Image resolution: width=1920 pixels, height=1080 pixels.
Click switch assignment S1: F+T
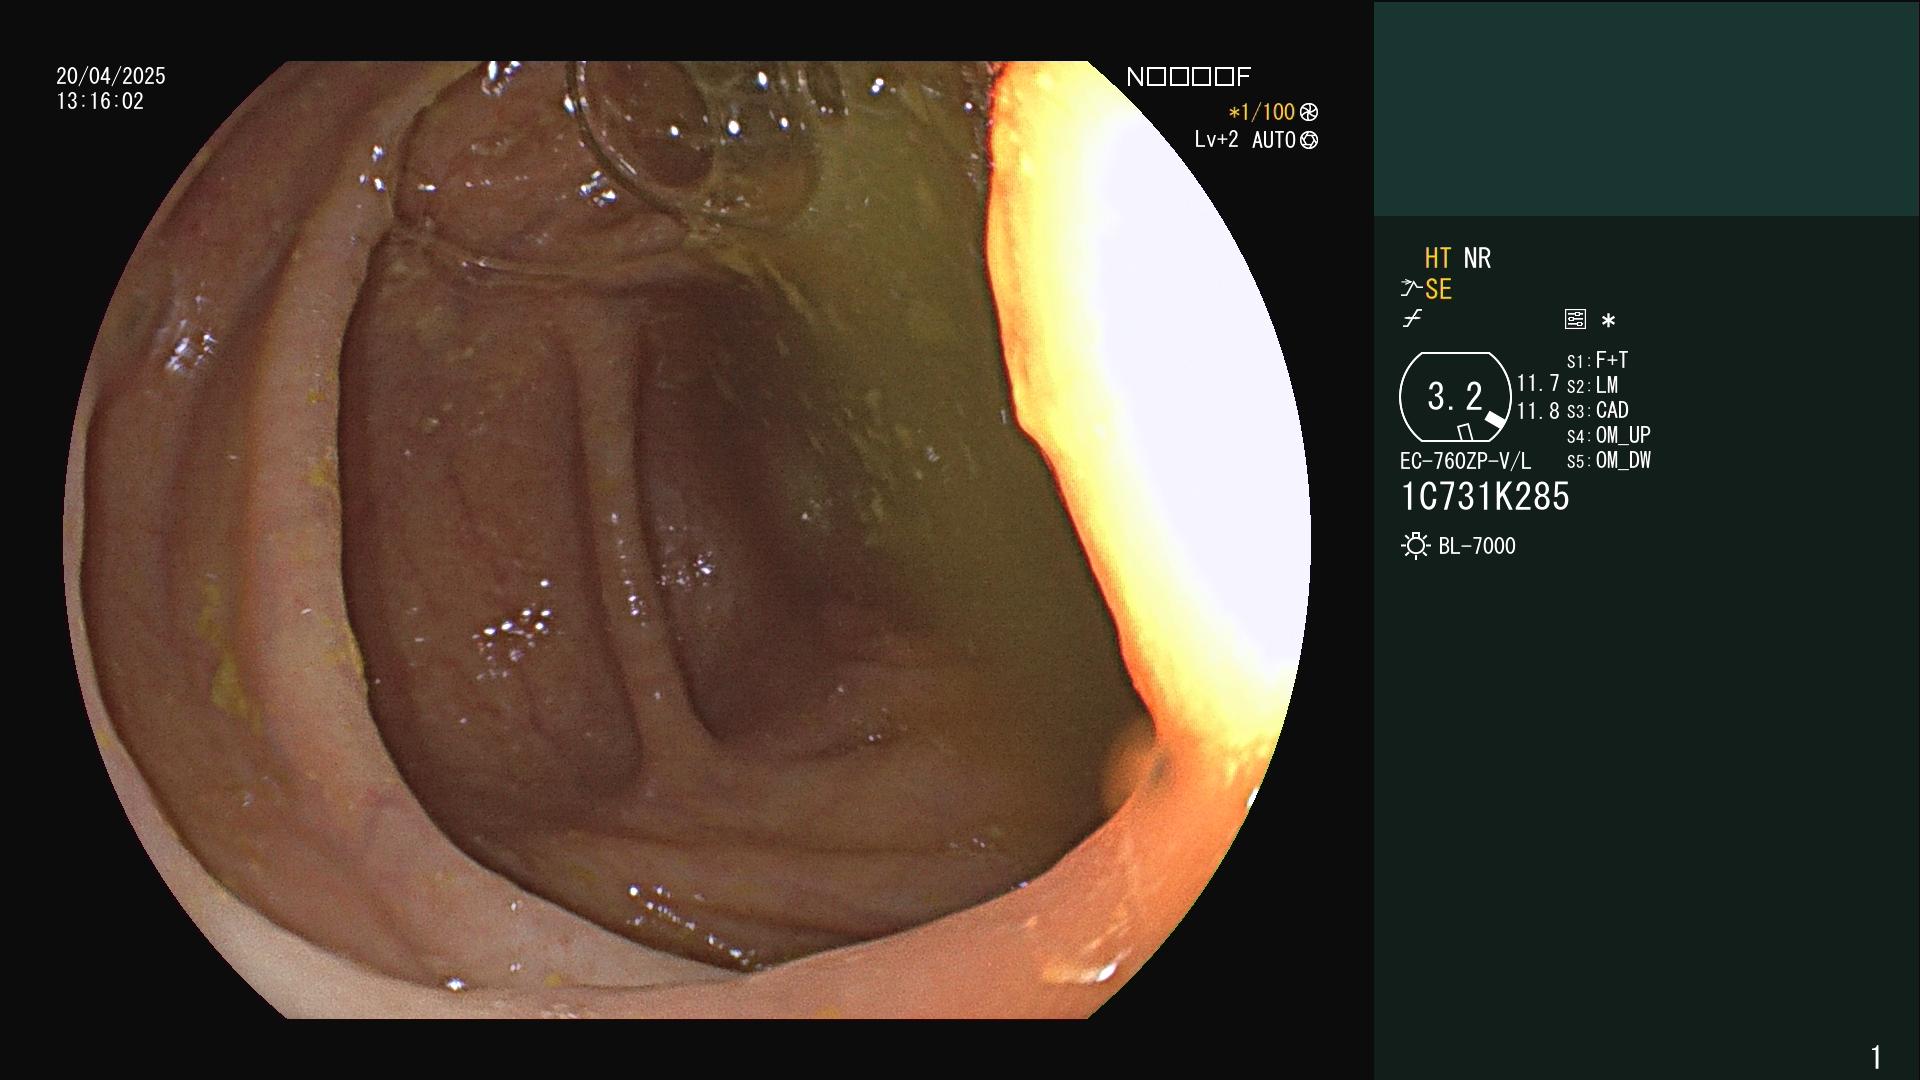pos(1597,360)
